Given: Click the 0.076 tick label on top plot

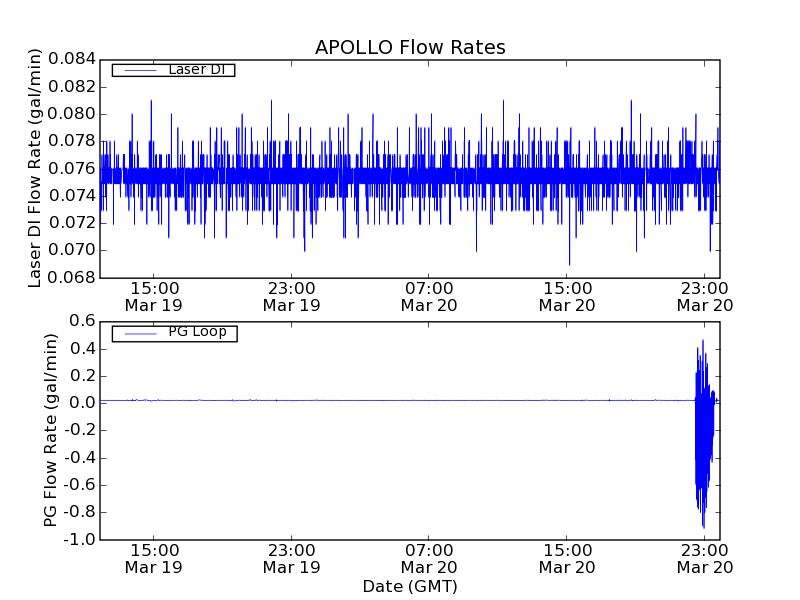Looking at the screenshot, I should pos(72,168).
